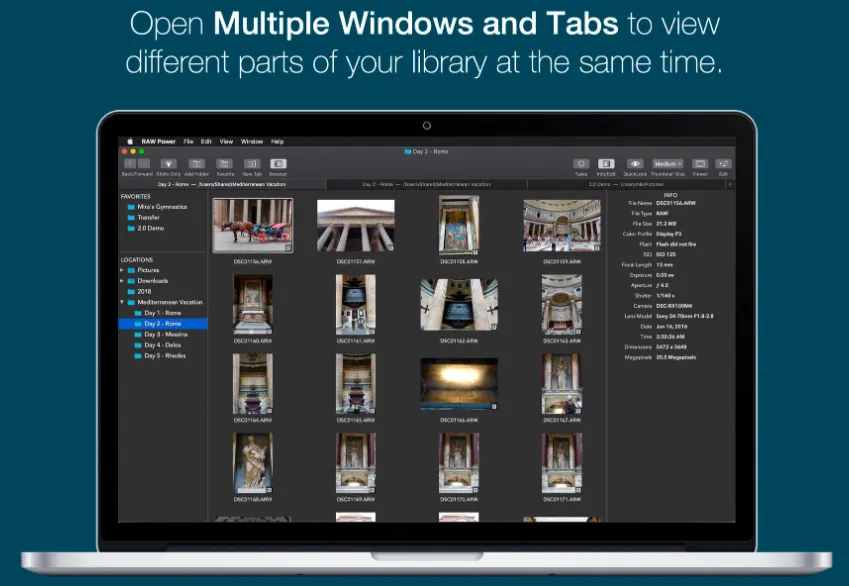Go back with the Back arrow button

130,164
